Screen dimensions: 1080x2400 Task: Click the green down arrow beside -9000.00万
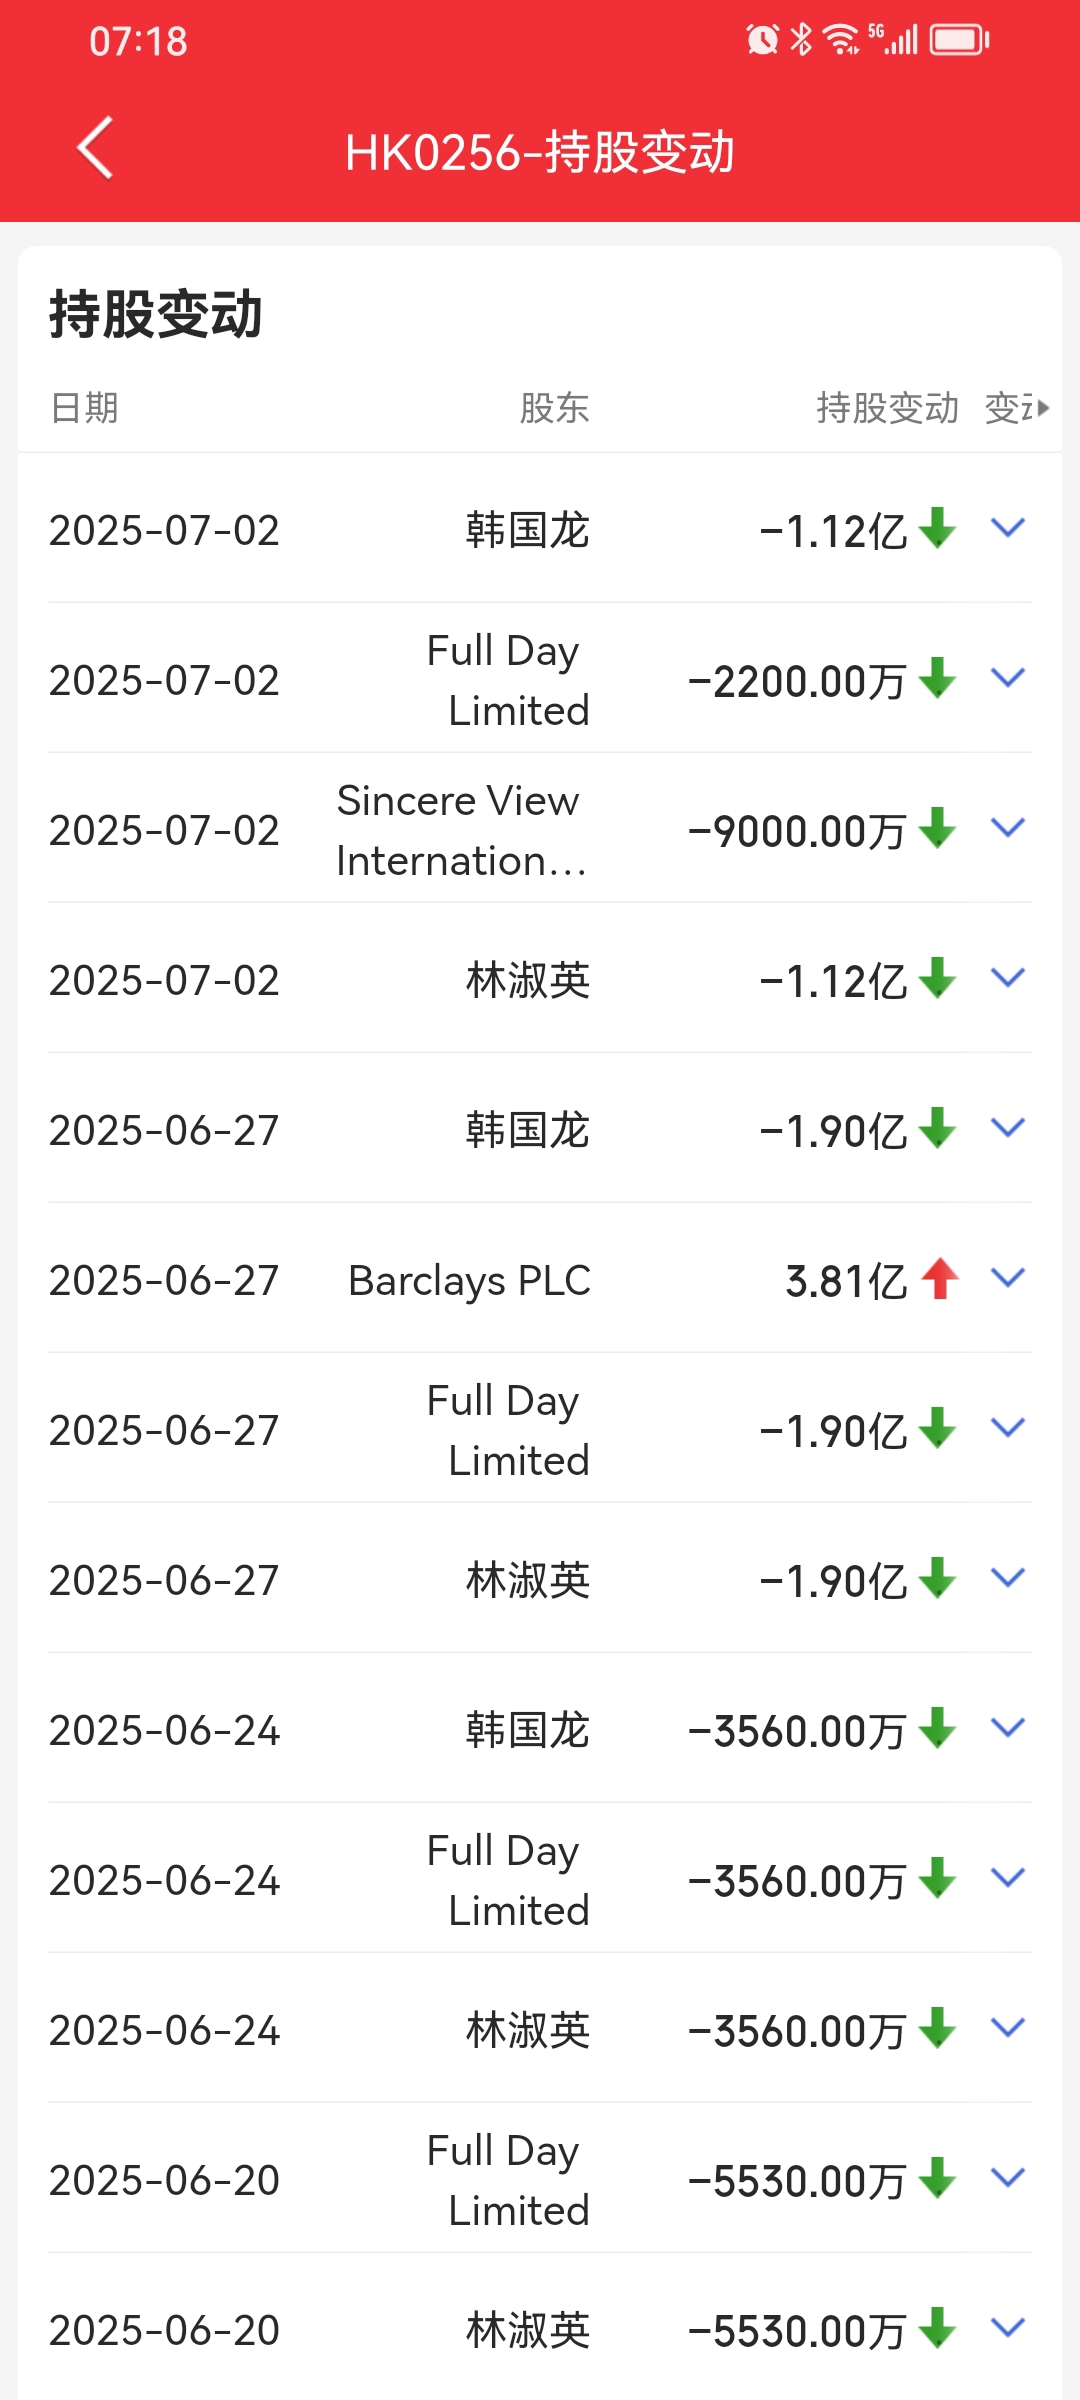tap(937, 828)
